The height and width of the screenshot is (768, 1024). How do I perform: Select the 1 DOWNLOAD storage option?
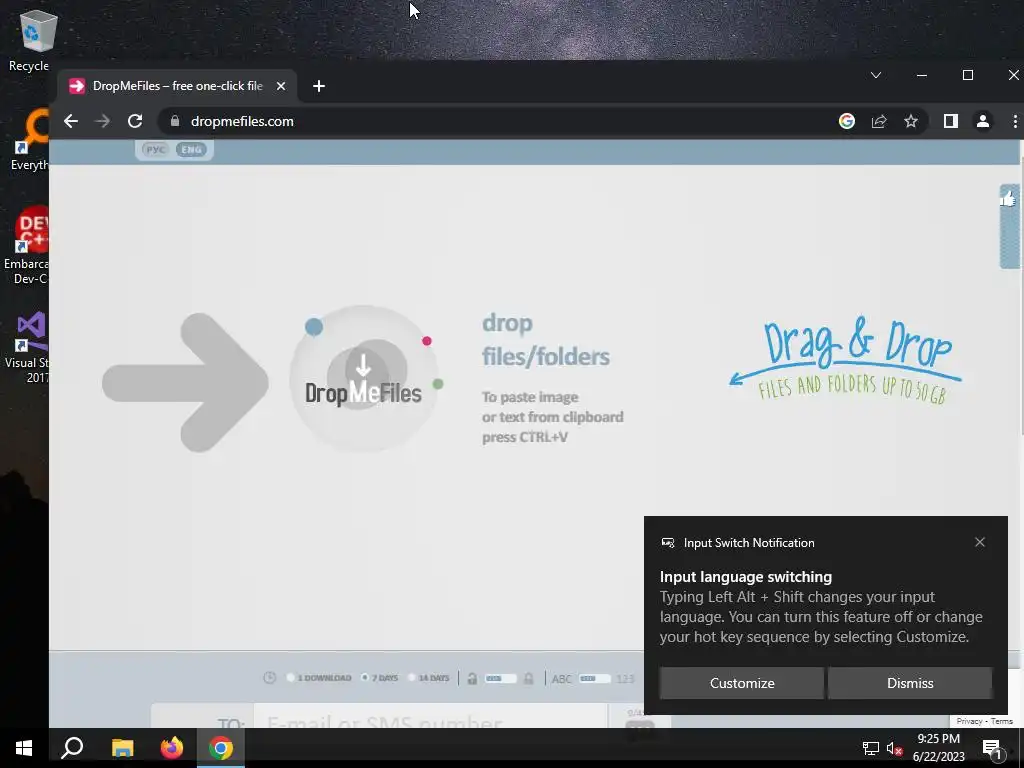[x=319, y=678]
